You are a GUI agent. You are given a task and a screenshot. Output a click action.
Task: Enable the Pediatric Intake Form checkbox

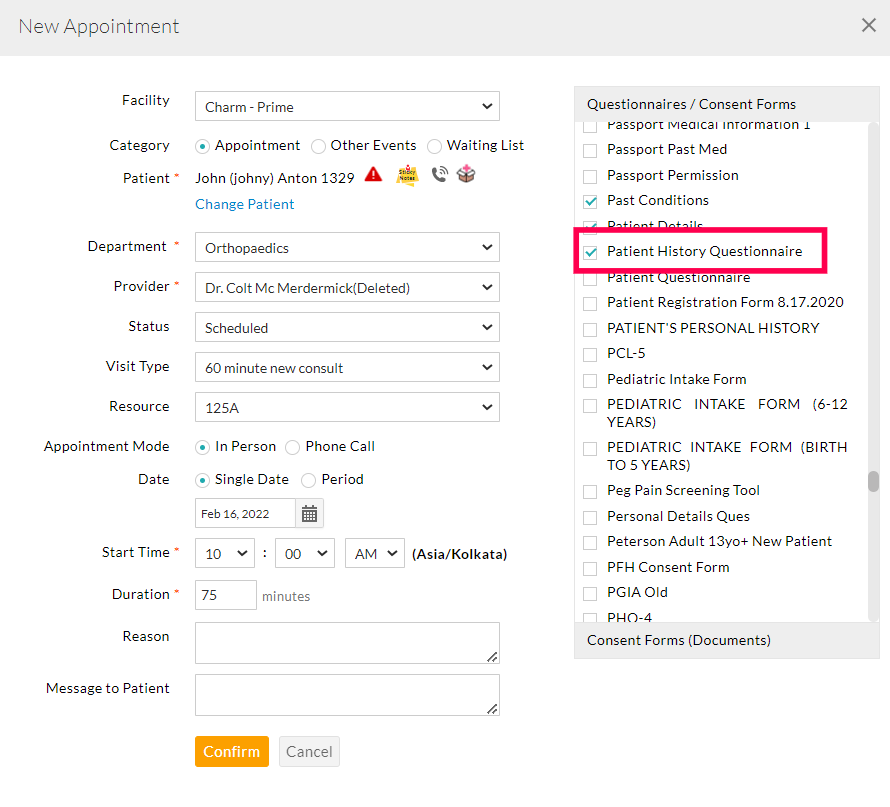click(x=590, y=380)
